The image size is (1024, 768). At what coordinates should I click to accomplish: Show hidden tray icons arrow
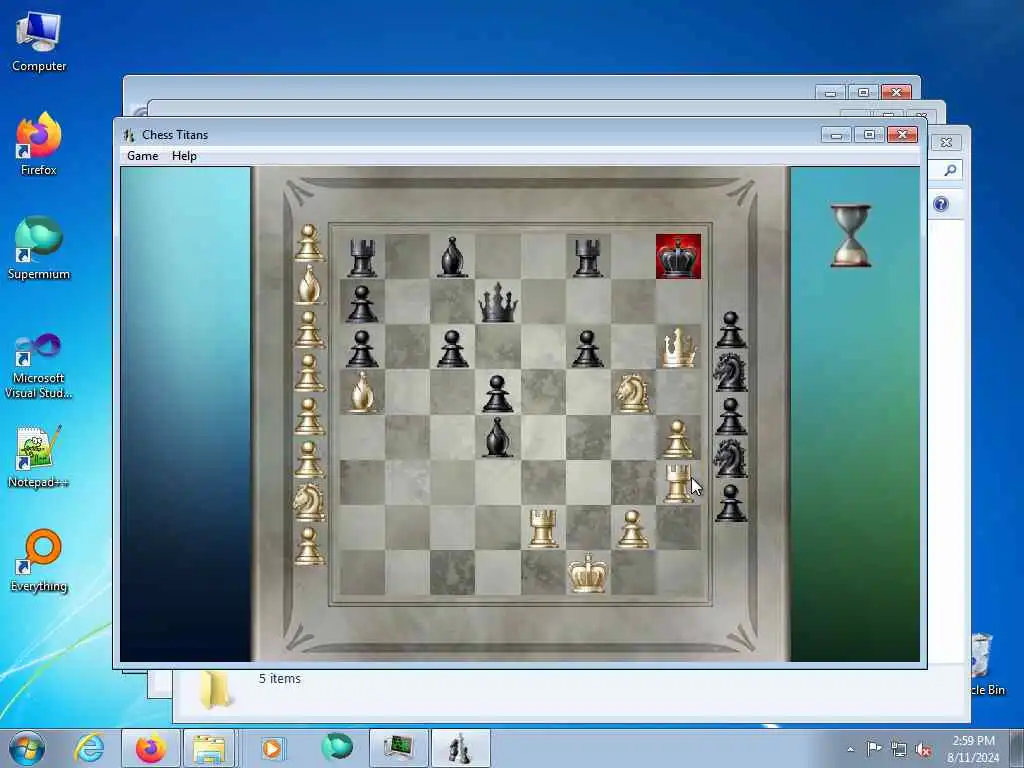850,750
